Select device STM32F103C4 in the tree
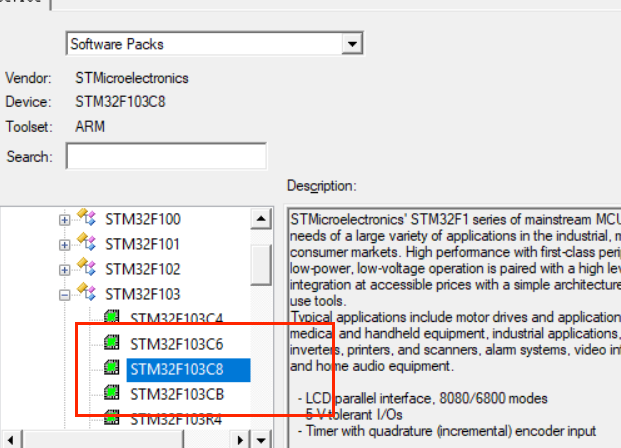Screen dimensions: 621x448 tap(177, 318)
